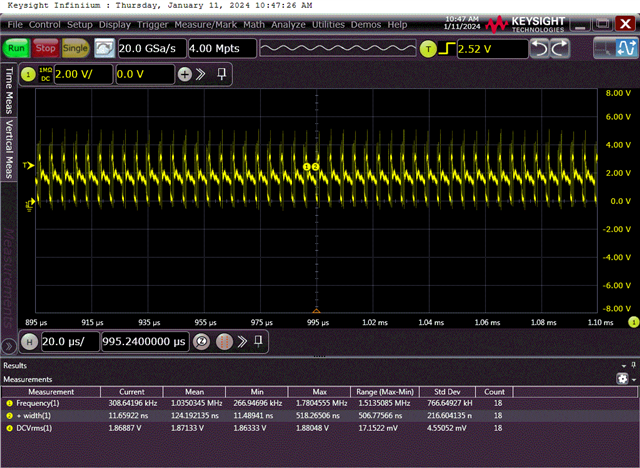Pin the horizontal settings toolbar

[256, 341]
